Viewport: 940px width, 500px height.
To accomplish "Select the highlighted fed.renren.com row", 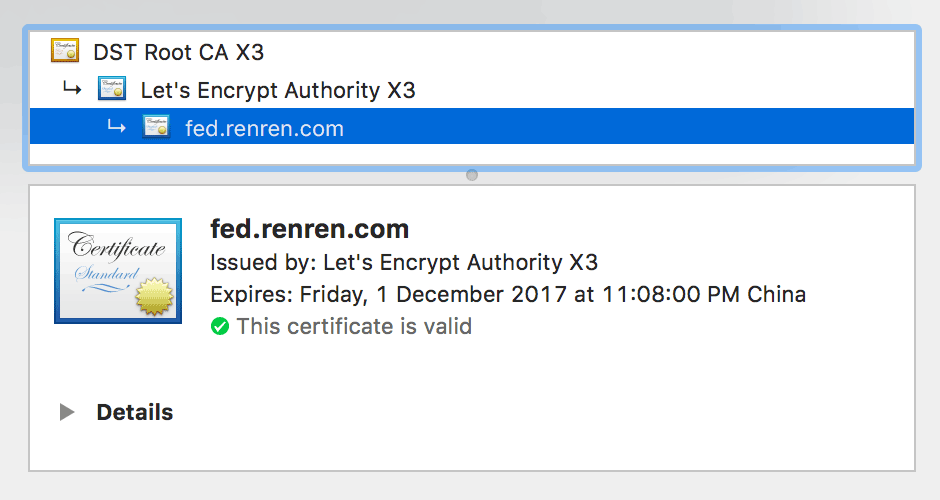I will tap(472, 126).
